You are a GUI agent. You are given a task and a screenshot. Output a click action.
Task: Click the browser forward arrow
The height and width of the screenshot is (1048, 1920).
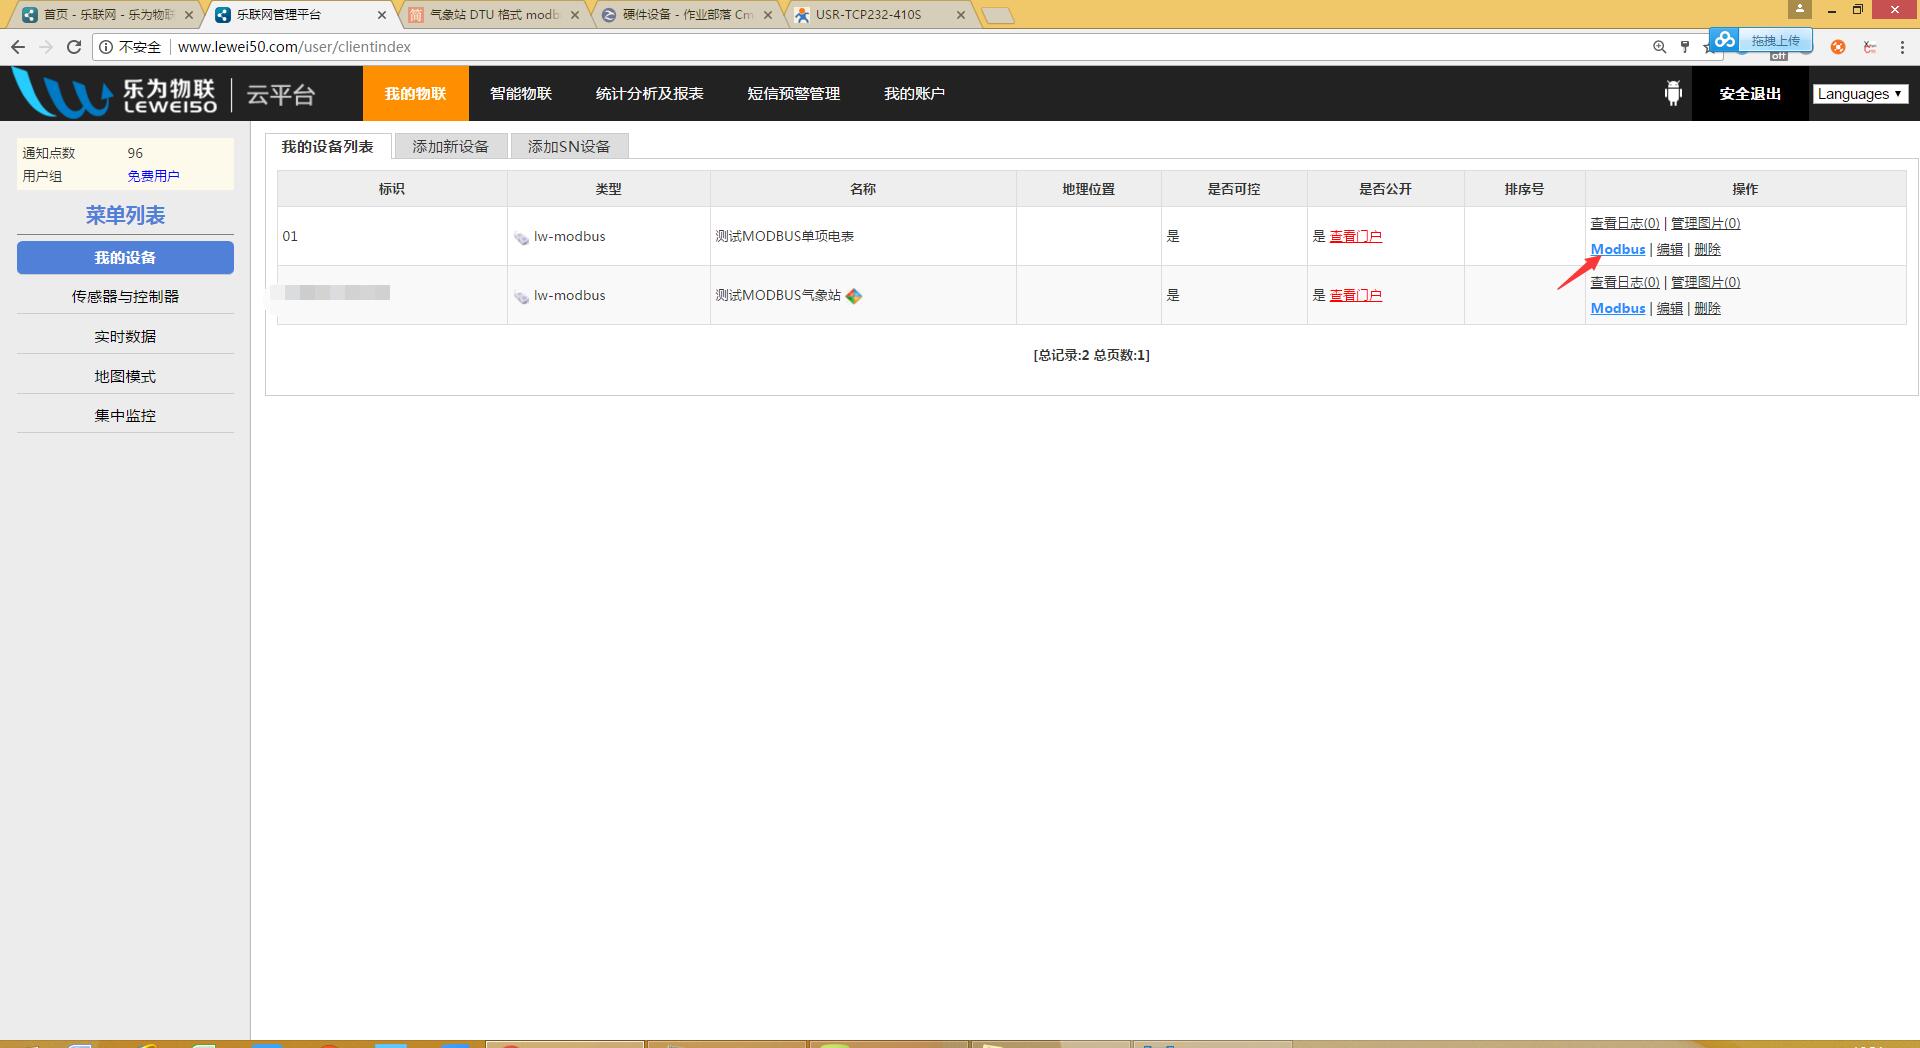click(46, 47)
